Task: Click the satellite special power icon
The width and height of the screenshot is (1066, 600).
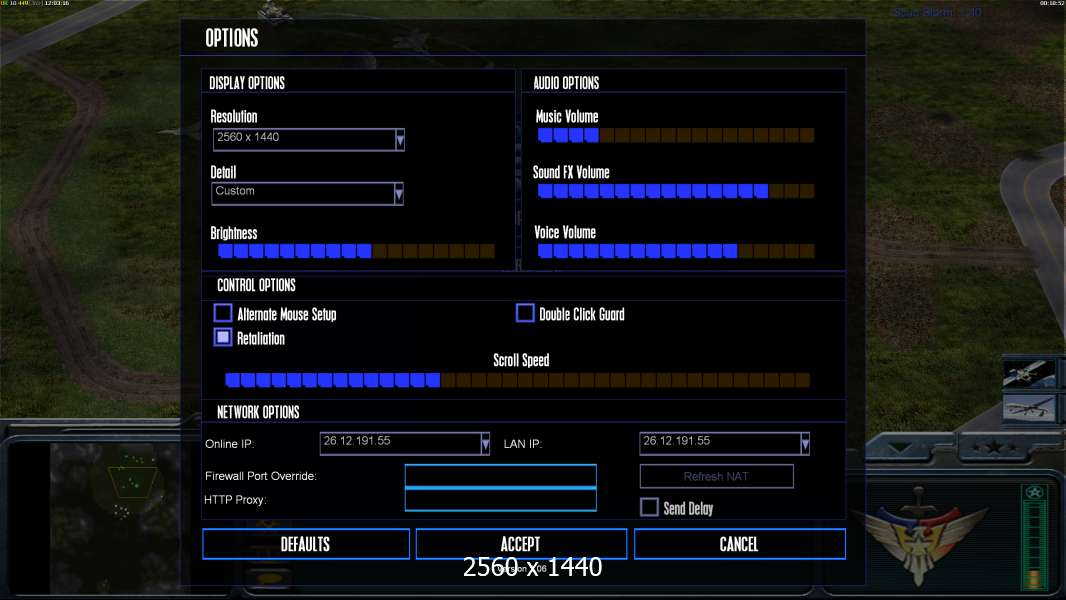Action: point(1029,373)
